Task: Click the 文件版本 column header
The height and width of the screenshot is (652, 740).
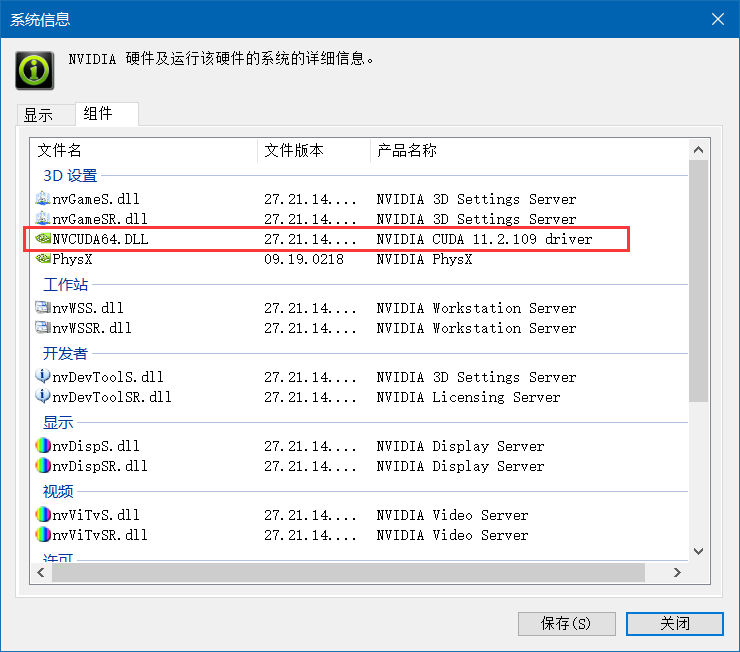Action: tap(314, 150)
